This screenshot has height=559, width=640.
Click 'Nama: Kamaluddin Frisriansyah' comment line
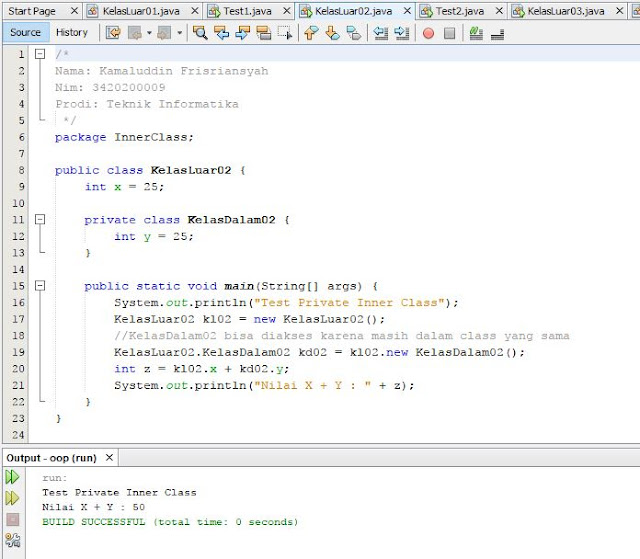click(x=162, y=71)
